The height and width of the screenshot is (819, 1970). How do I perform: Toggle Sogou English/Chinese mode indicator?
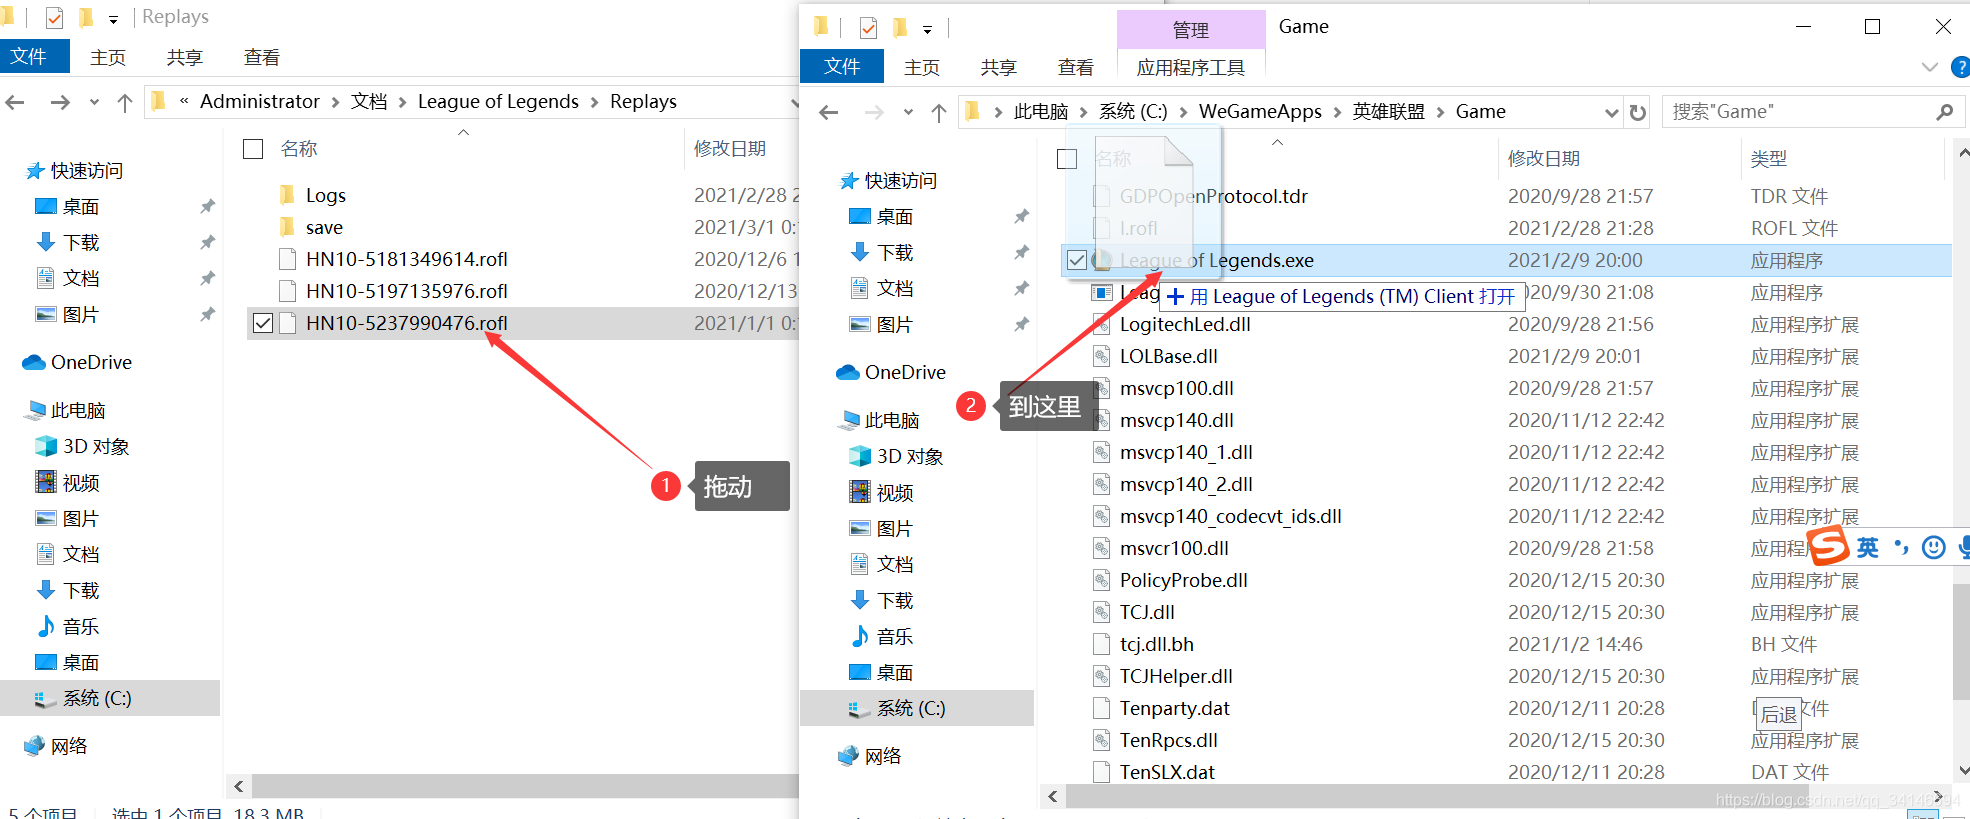[x=1868, y=547]
